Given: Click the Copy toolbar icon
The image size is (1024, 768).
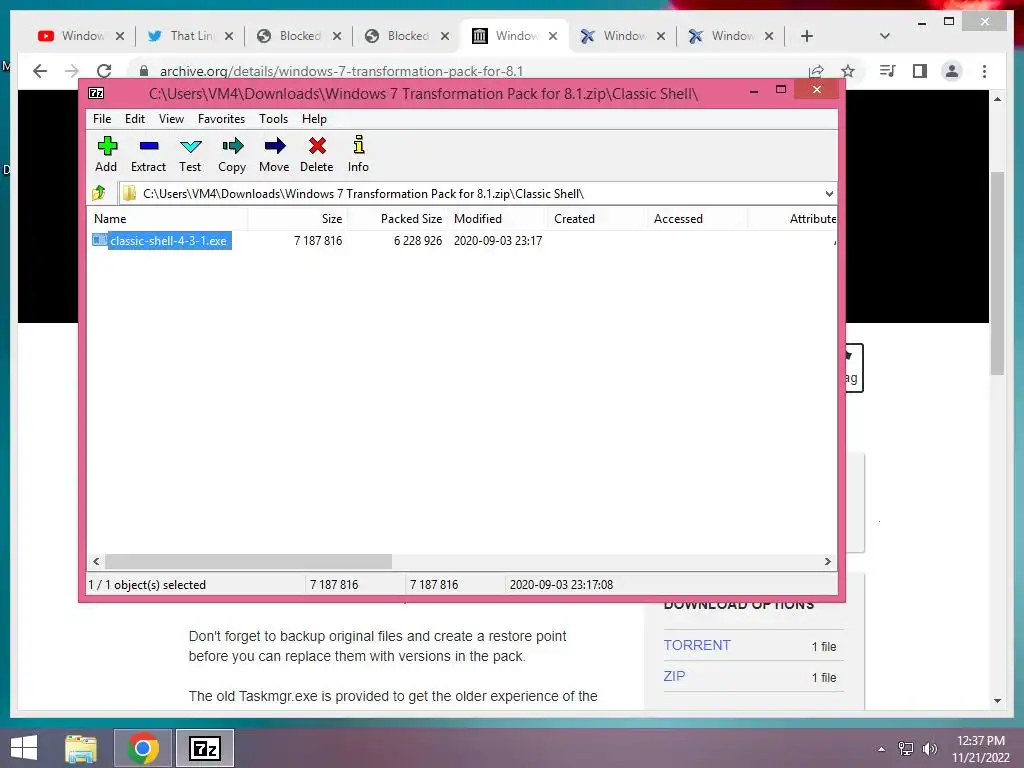Looking at the screenshot, I should 232,154.
